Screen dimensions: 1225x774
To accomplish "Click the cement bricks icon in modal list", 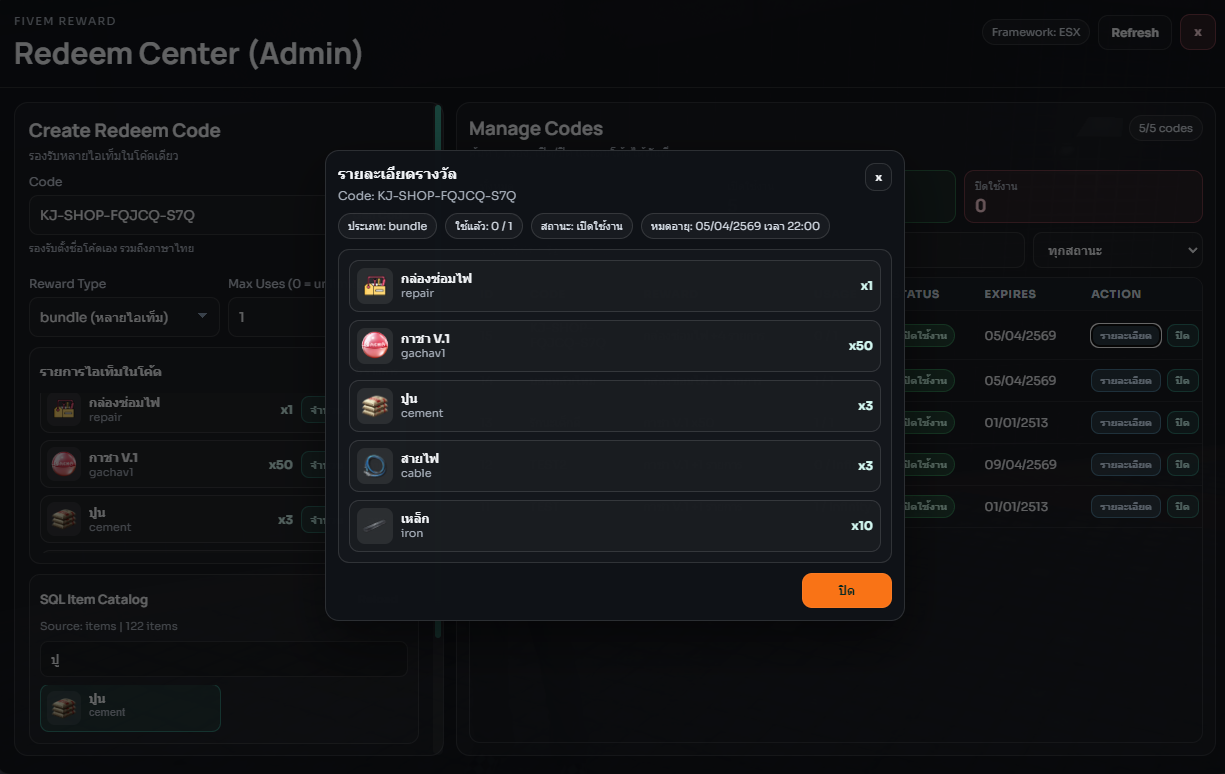I will (x=375, y=406).
